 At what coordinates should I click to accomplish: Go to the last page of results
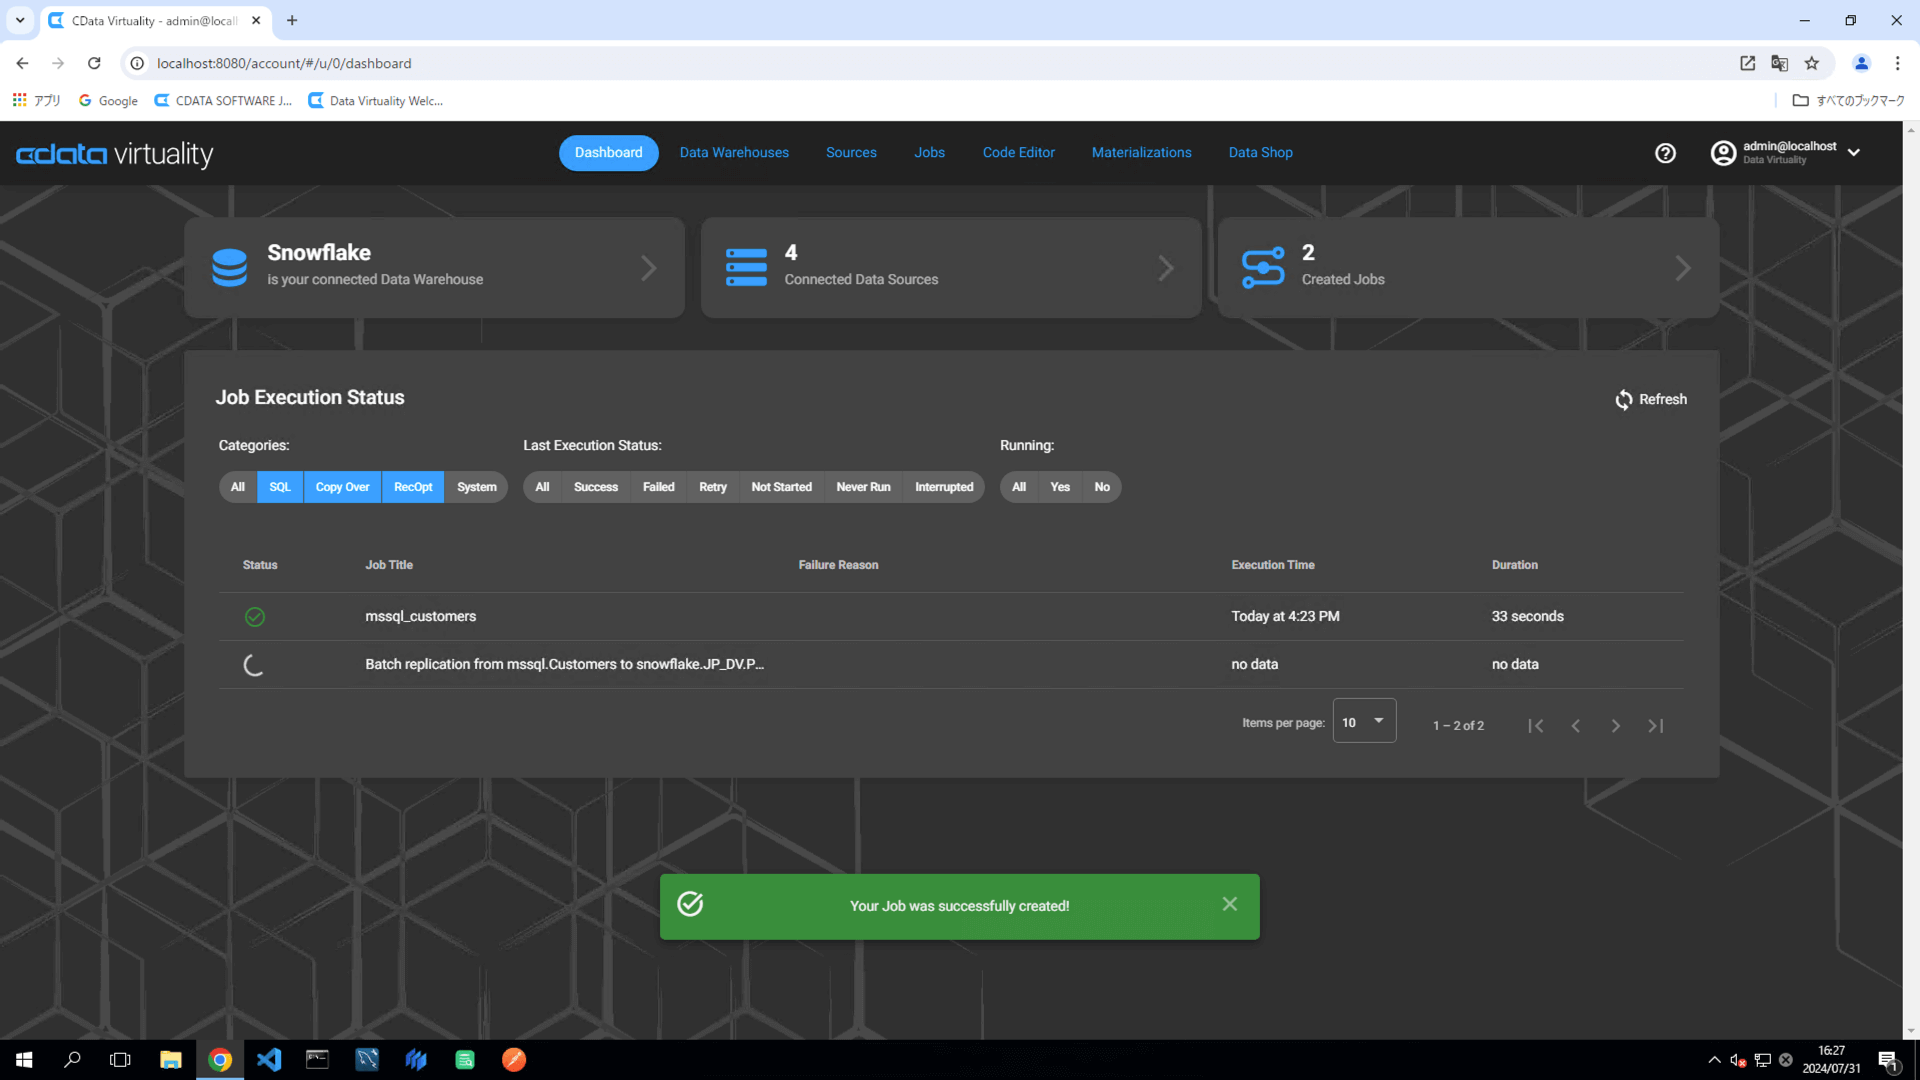1655,726
